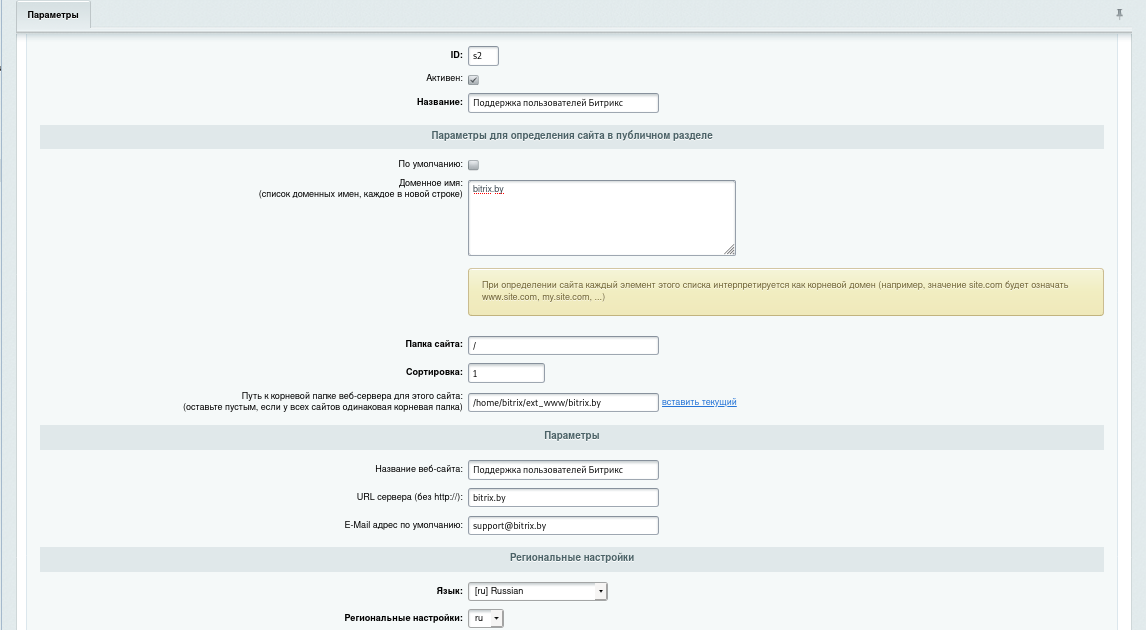Click inside the Доменное имя text area
This screenshot has height=630, width=1146.
[601, 218]
